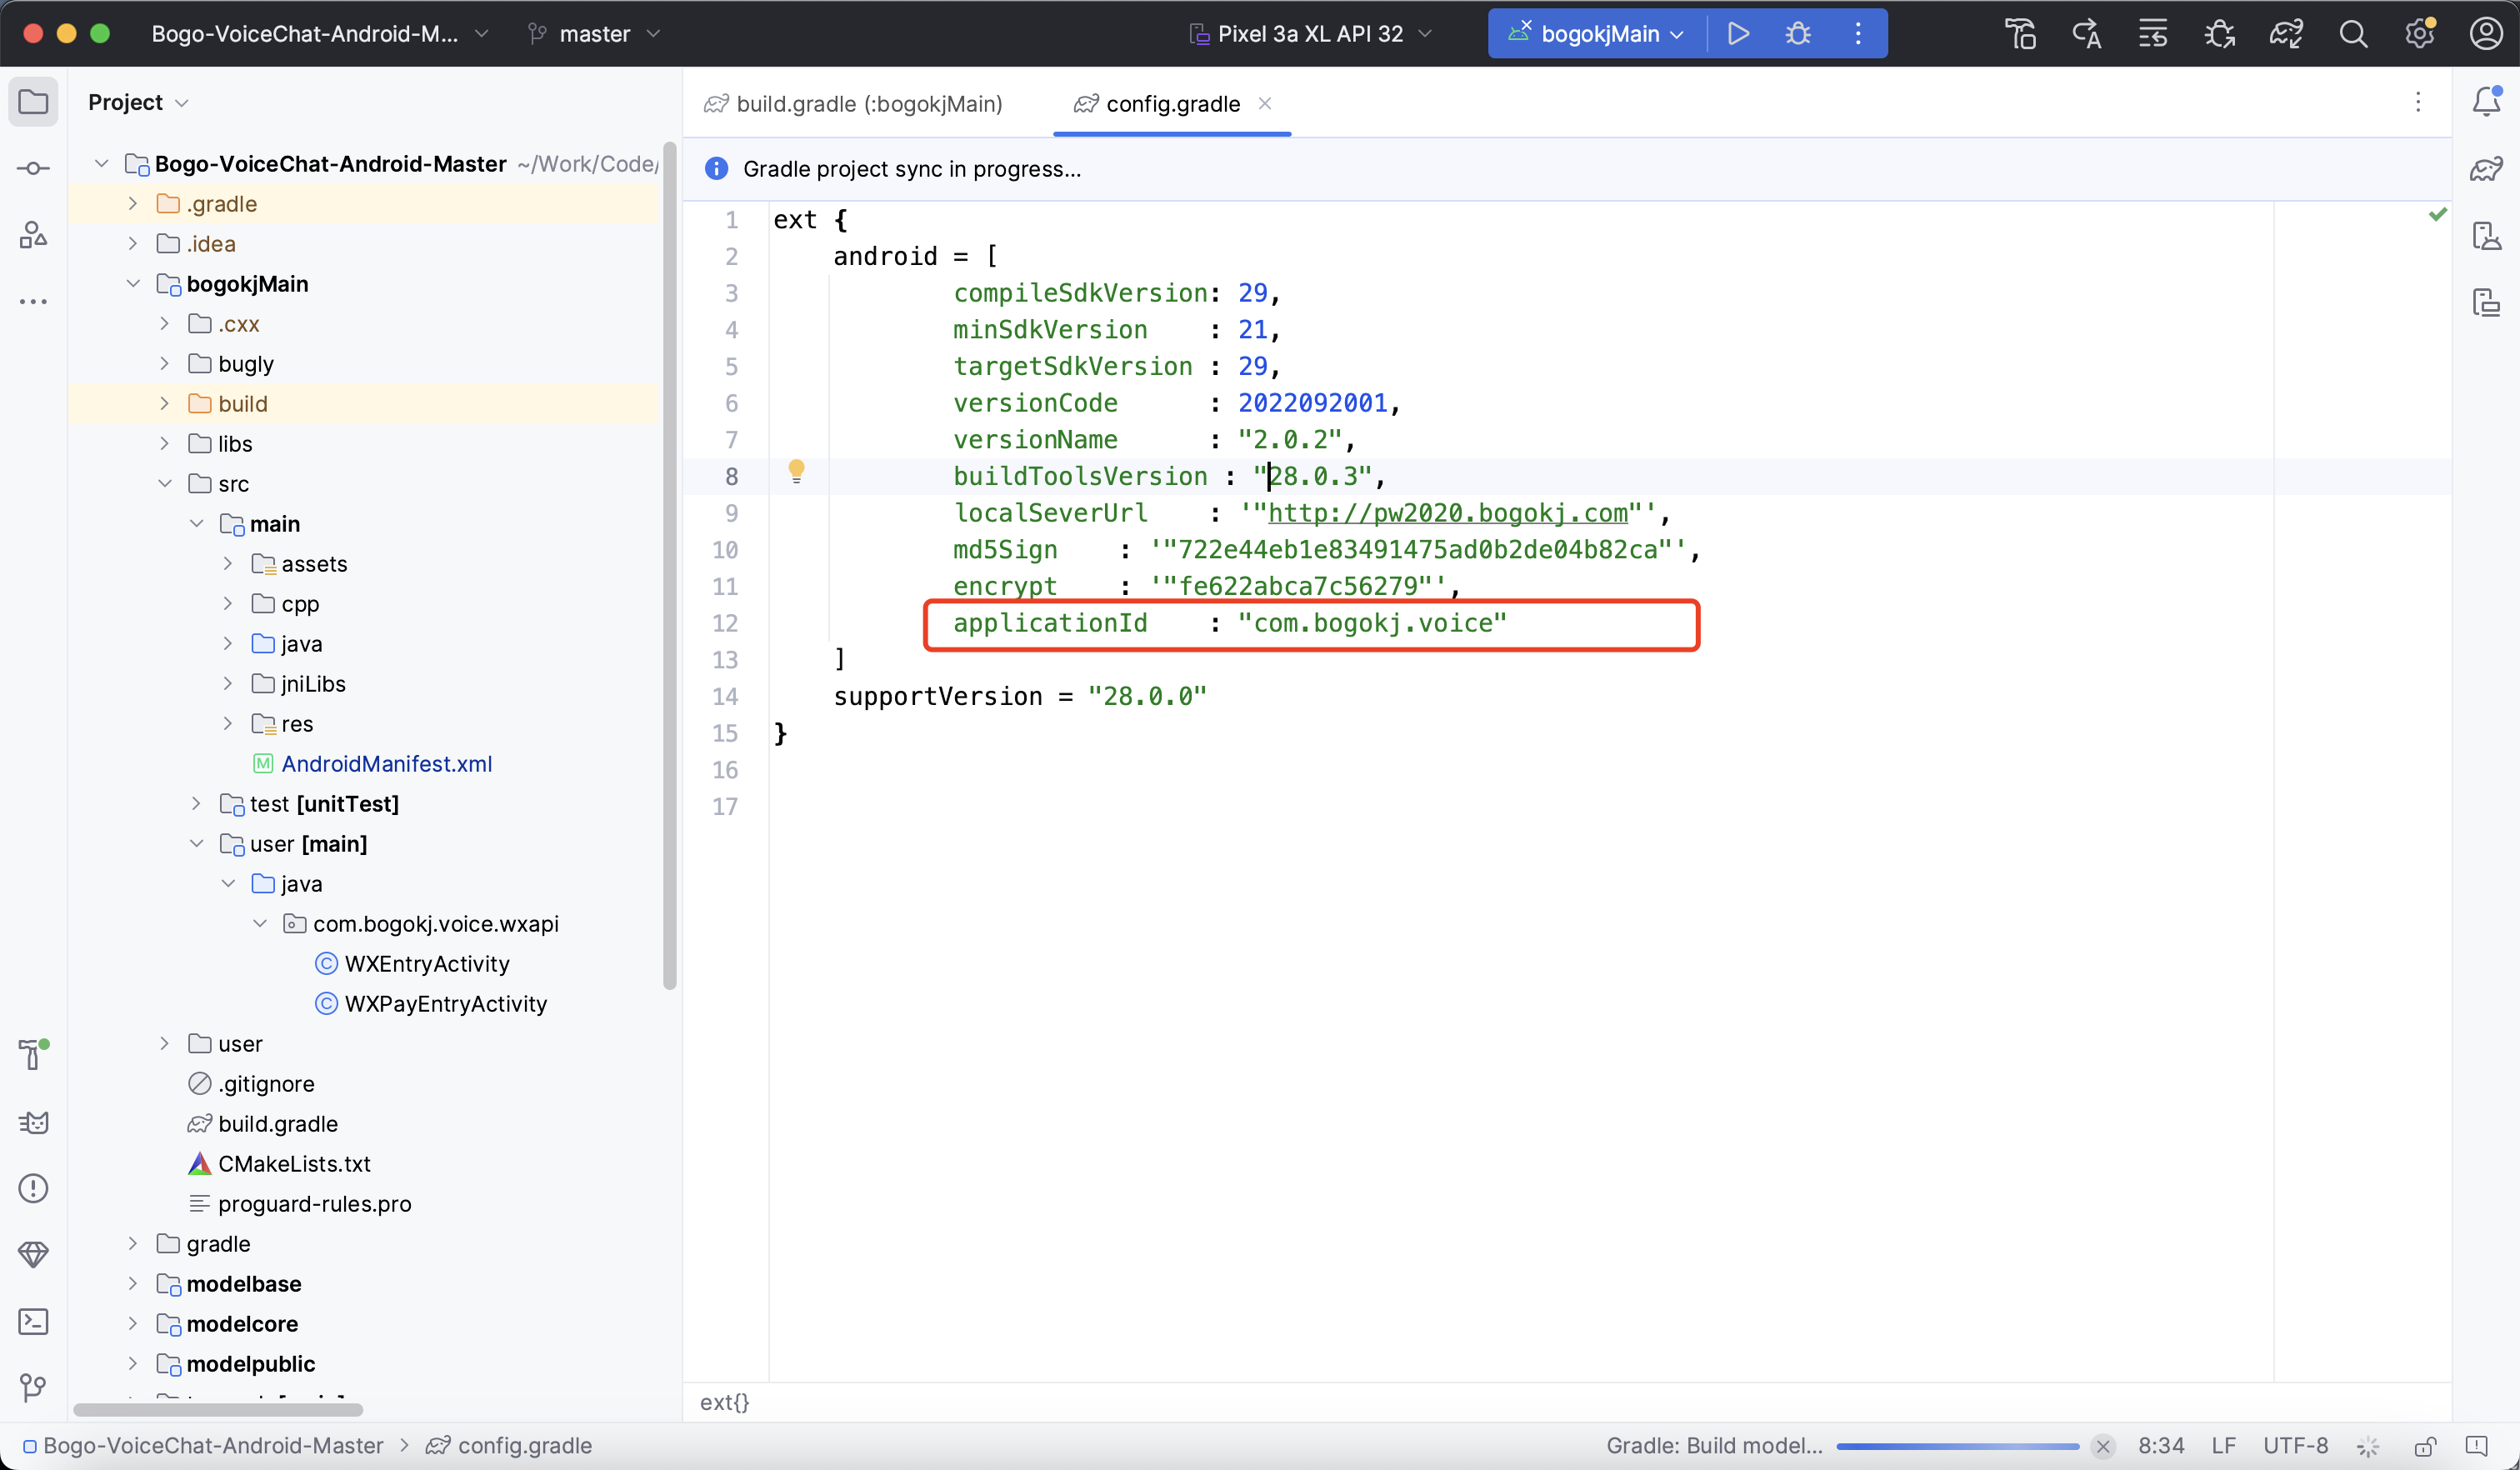This screenshot has width=2520, height=1470.
Task: Click the intention lightbulb on line 8
Action: 796,471
